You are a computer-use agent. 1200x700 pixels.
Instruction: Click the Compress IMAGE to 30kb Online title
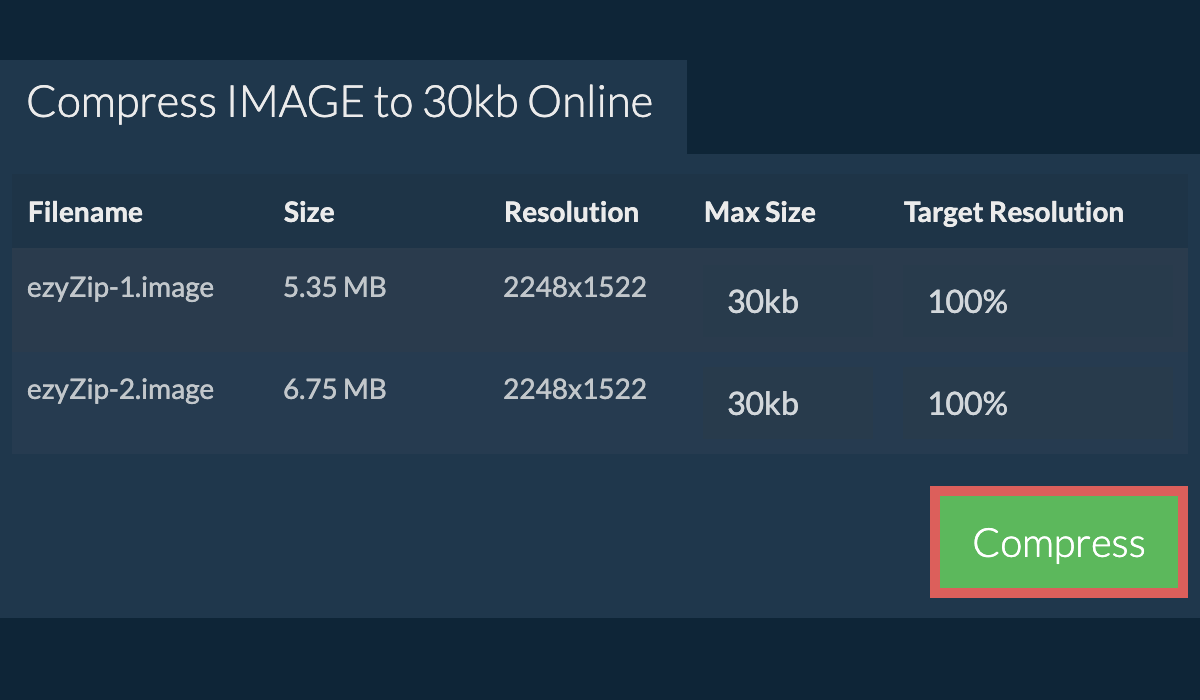[x=340, y=100]
